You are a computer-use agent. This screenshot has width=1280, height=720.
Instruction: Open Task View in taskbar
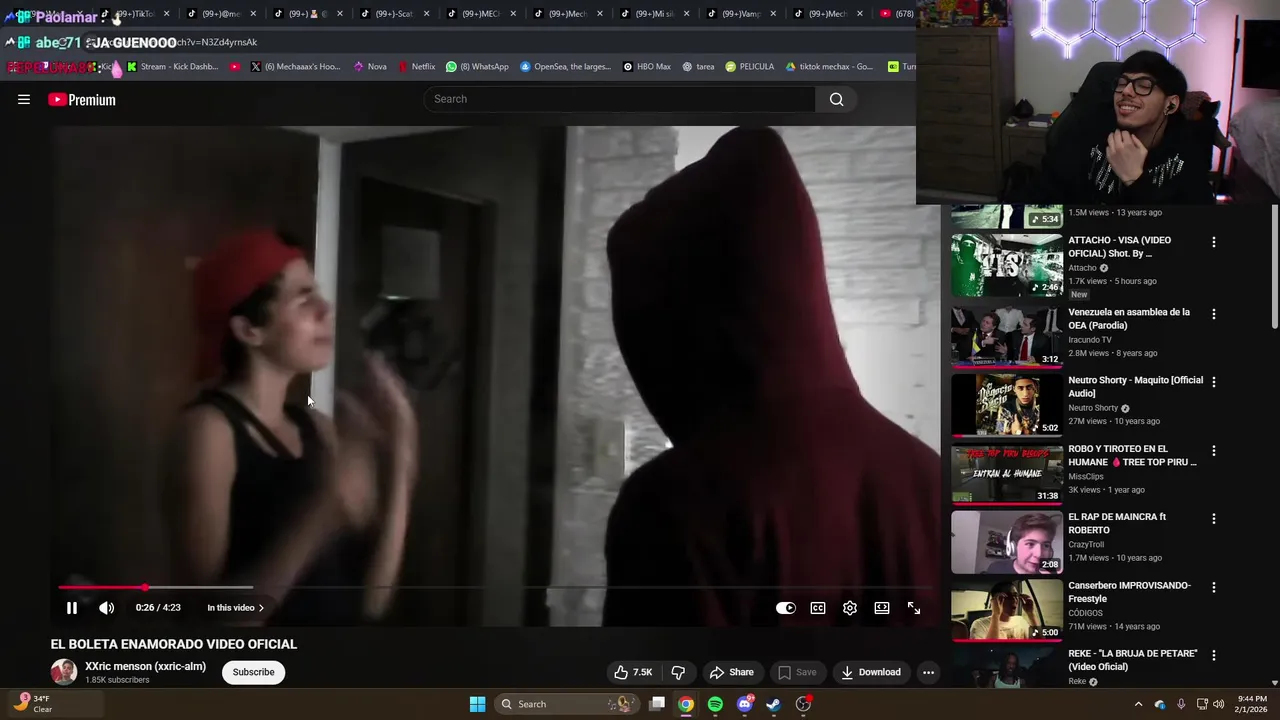pyautogui.click(x=657, y=704)
